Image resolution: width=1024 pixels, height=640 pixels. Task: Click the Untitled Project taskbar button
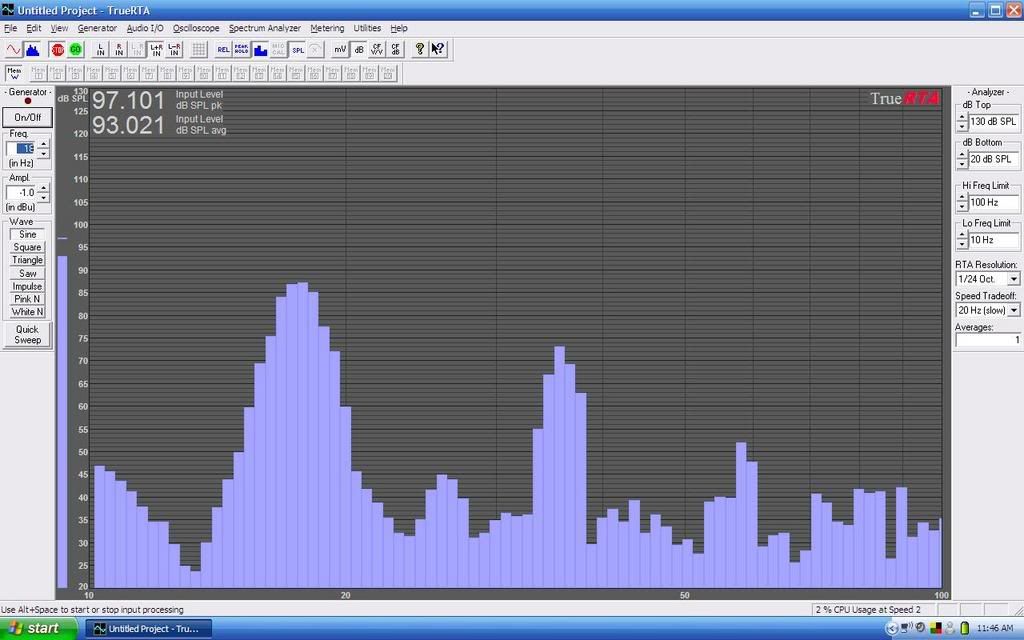149,629
